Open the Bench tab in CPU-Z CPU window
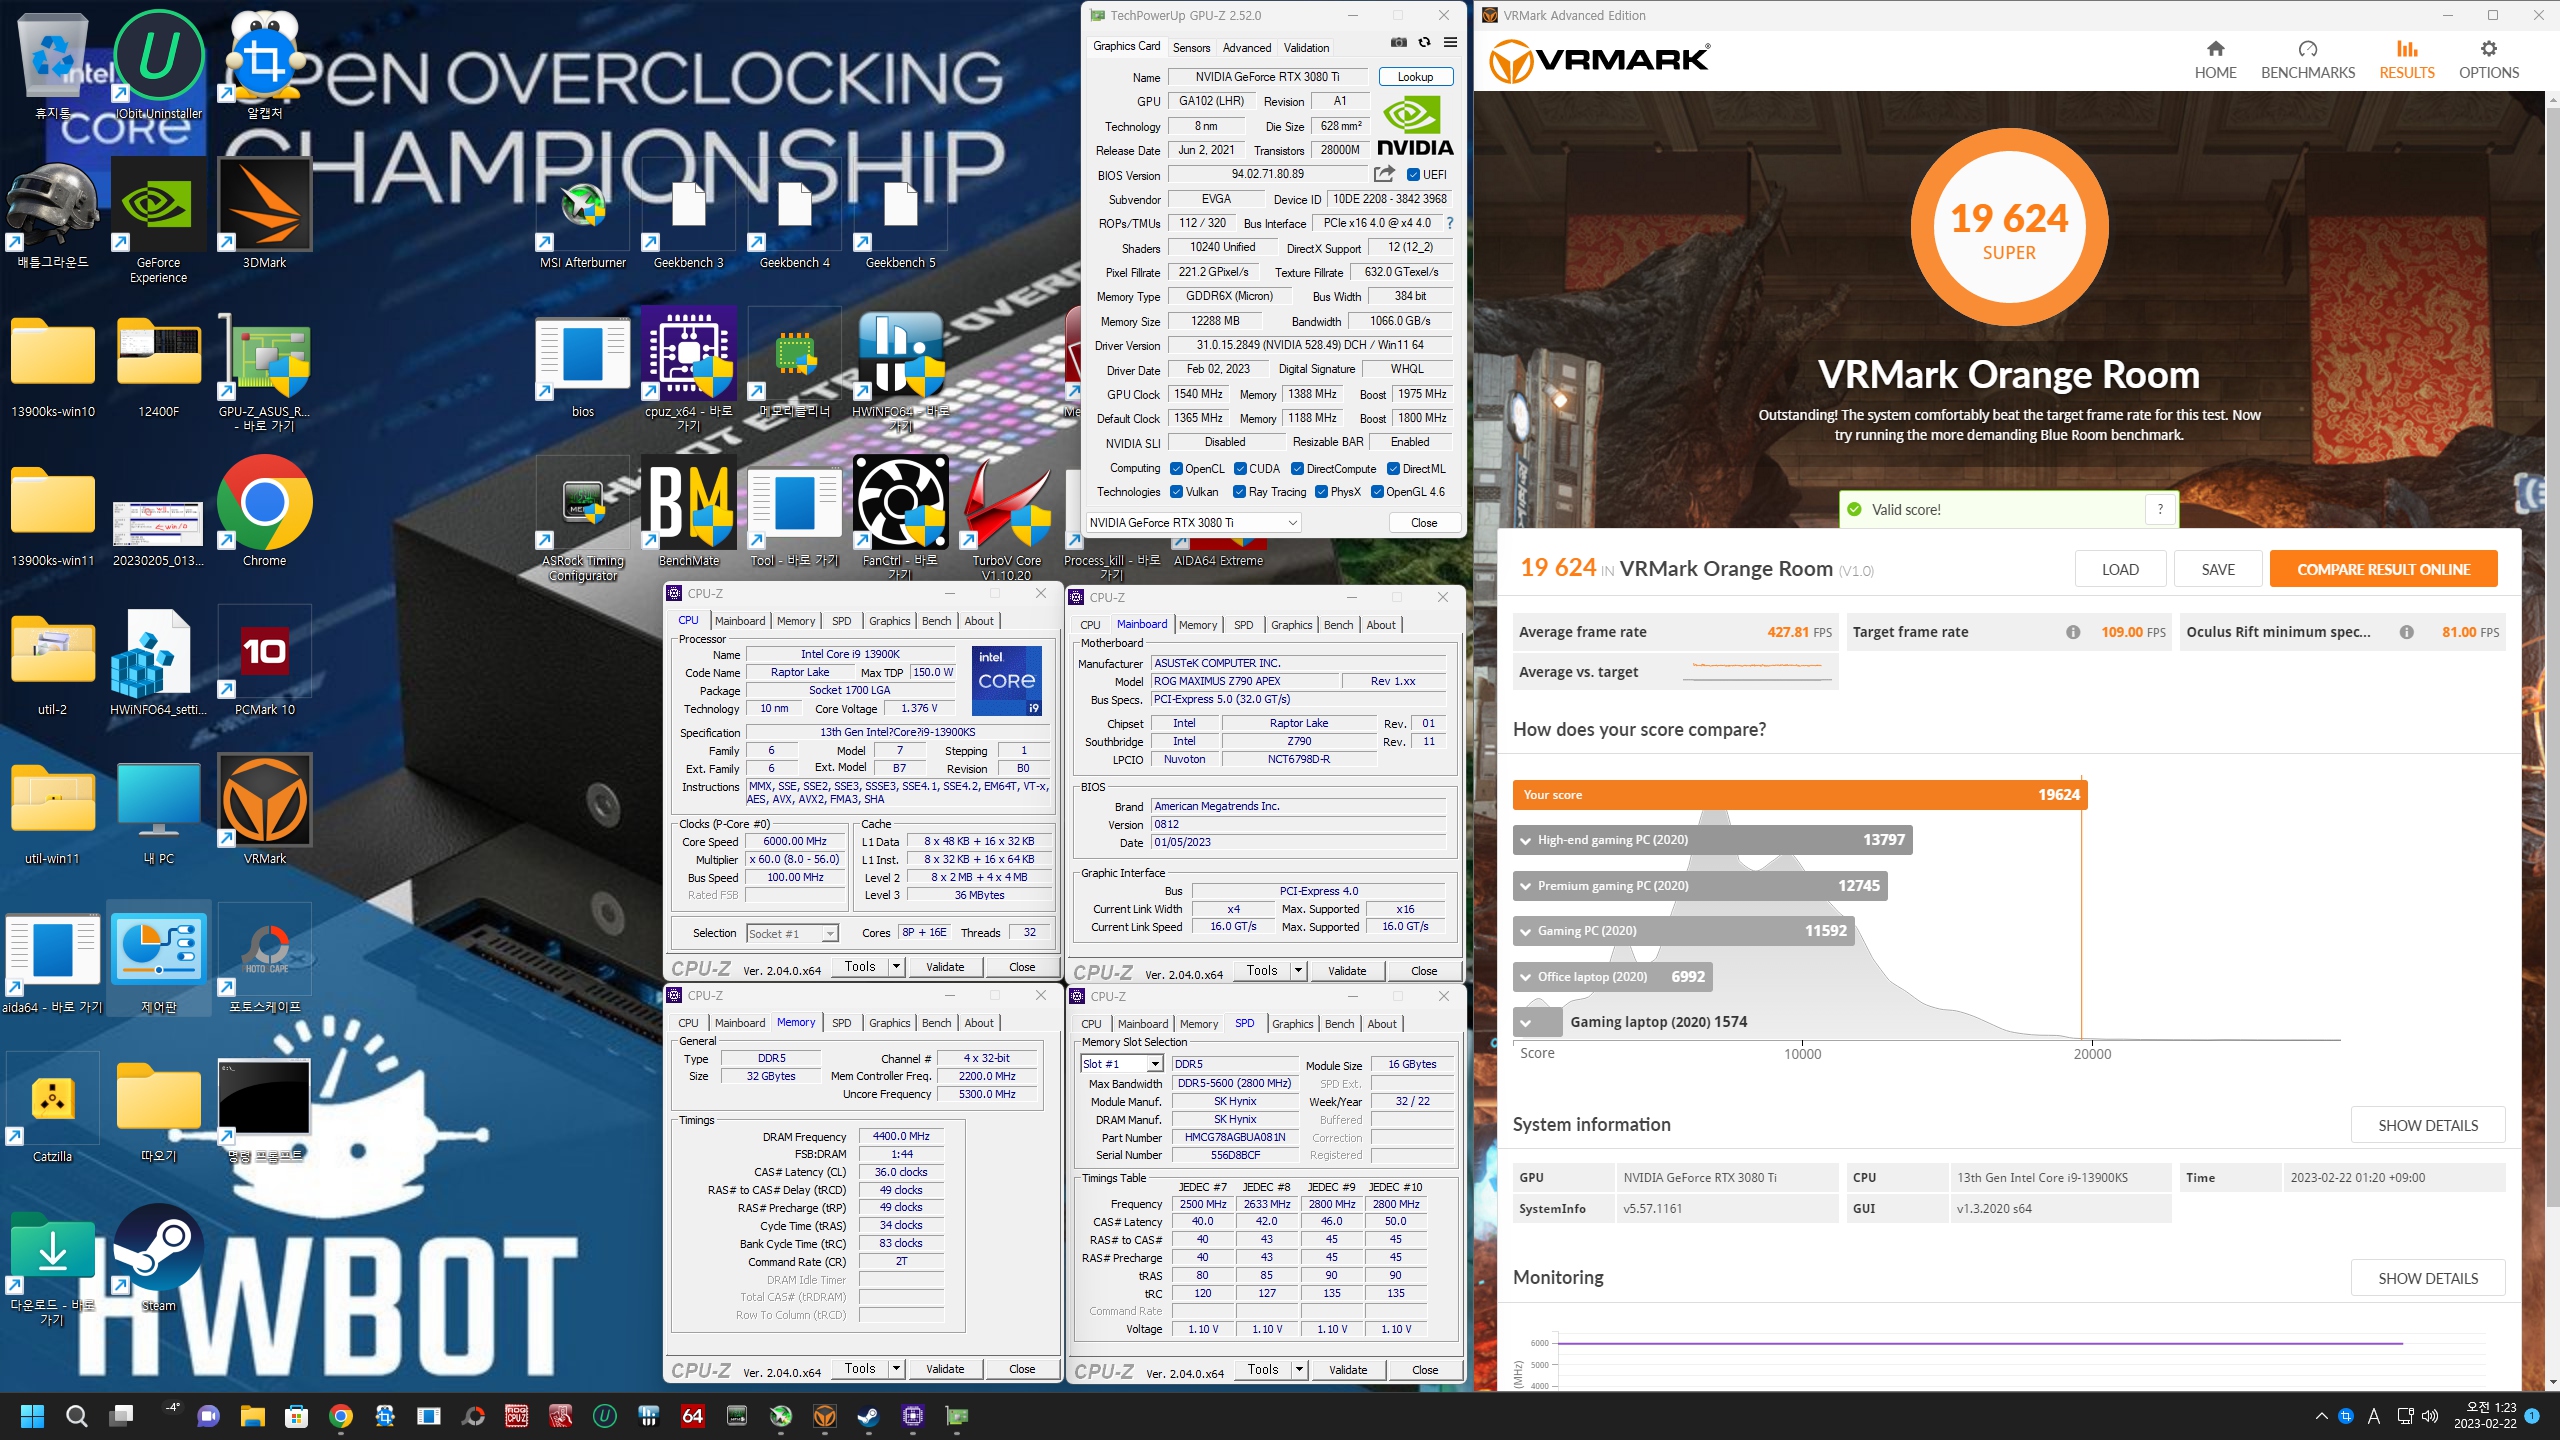 (x=936, y=621)
